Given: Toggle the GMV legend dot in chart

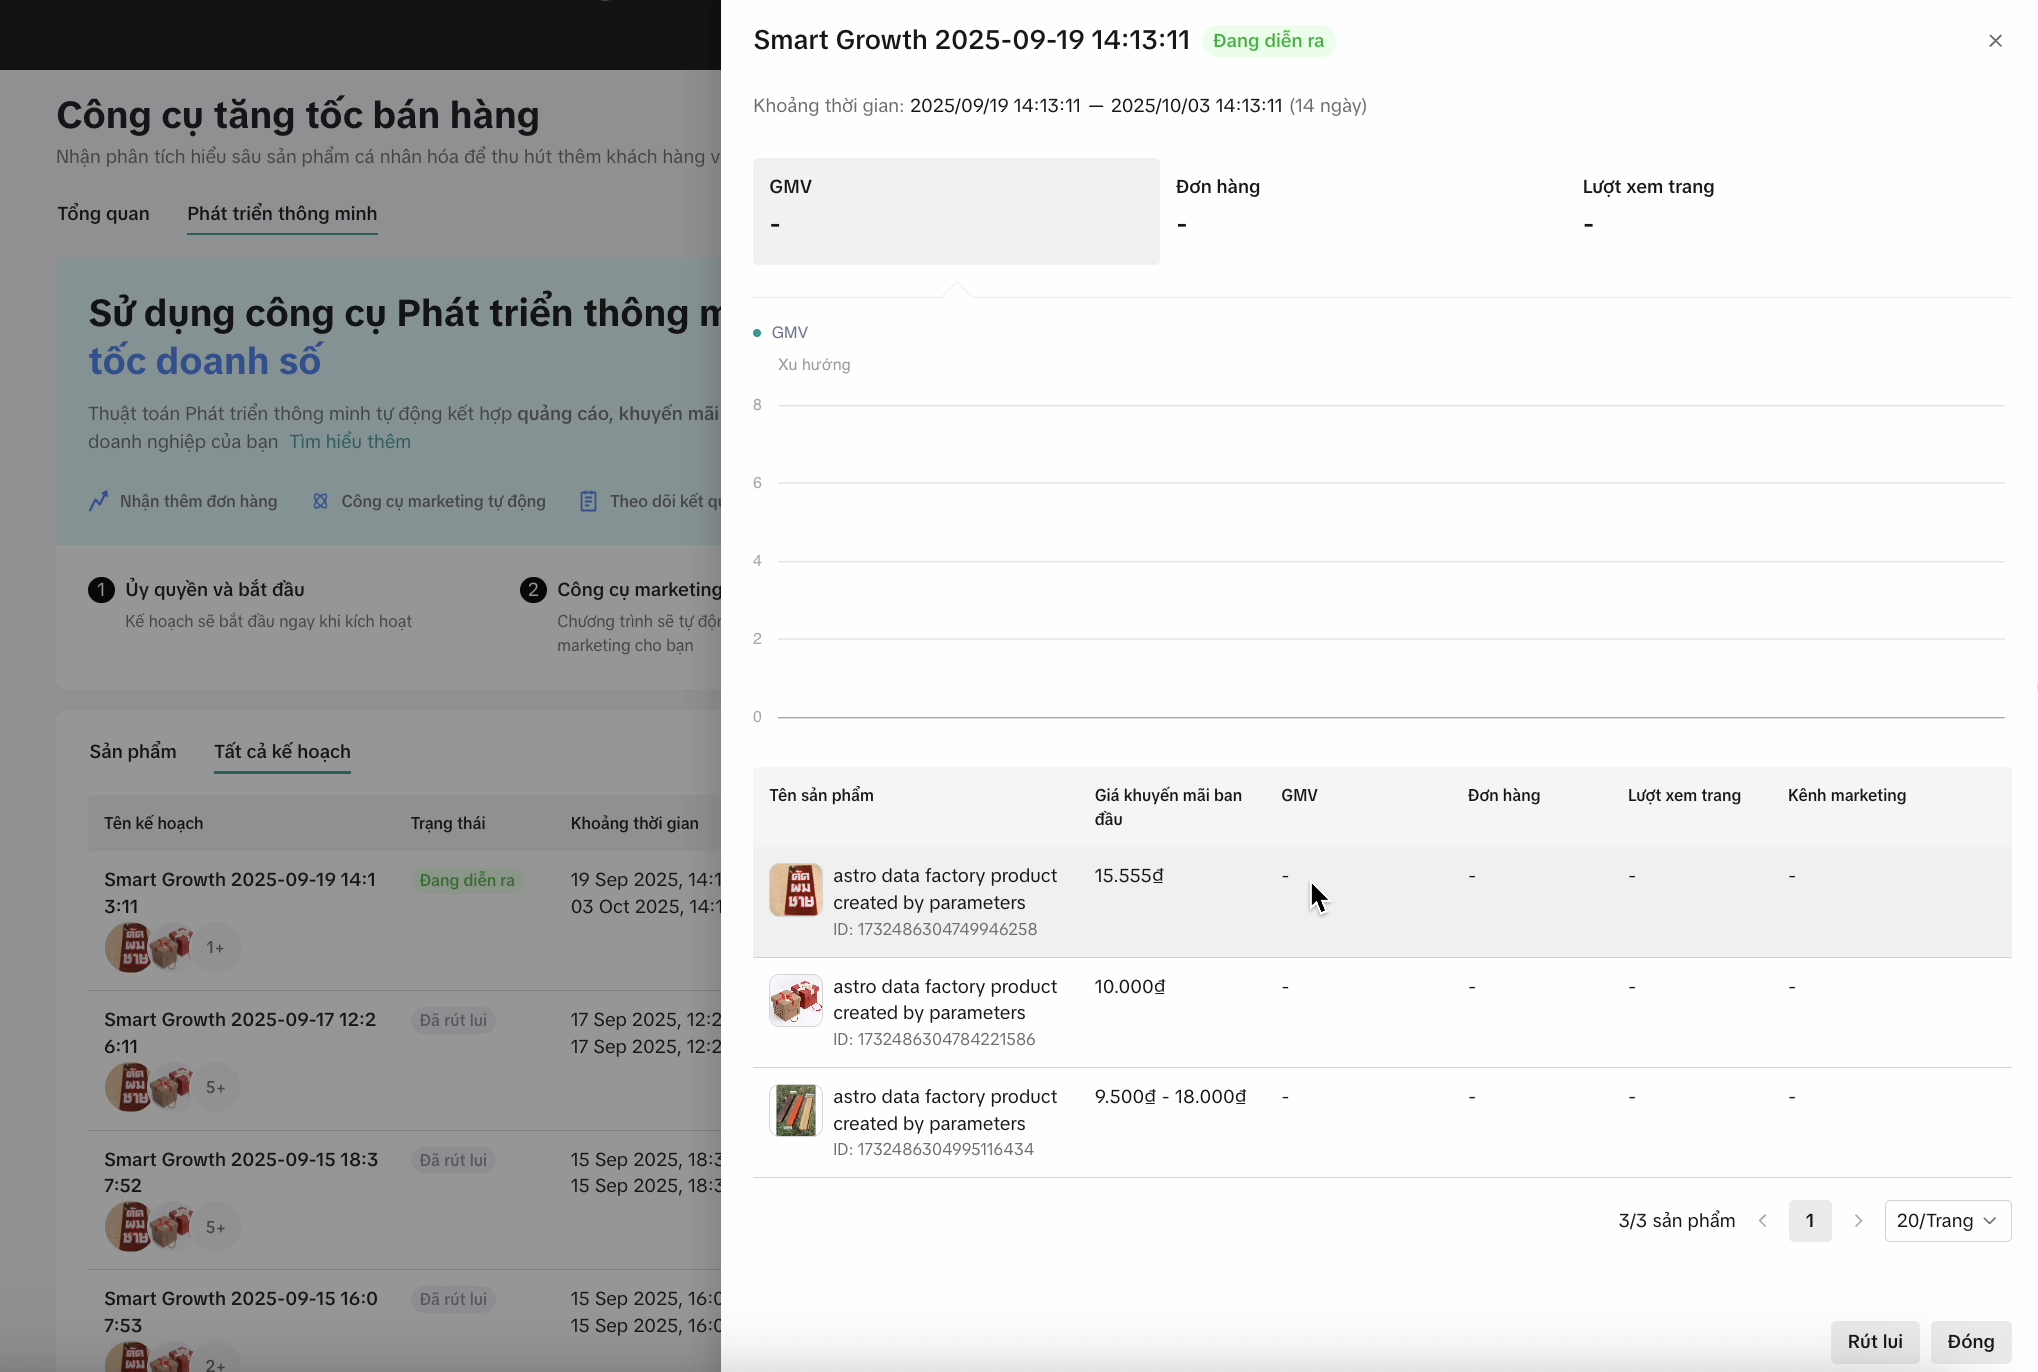Looking at the screenshot, I should click(x=757, y=333).
